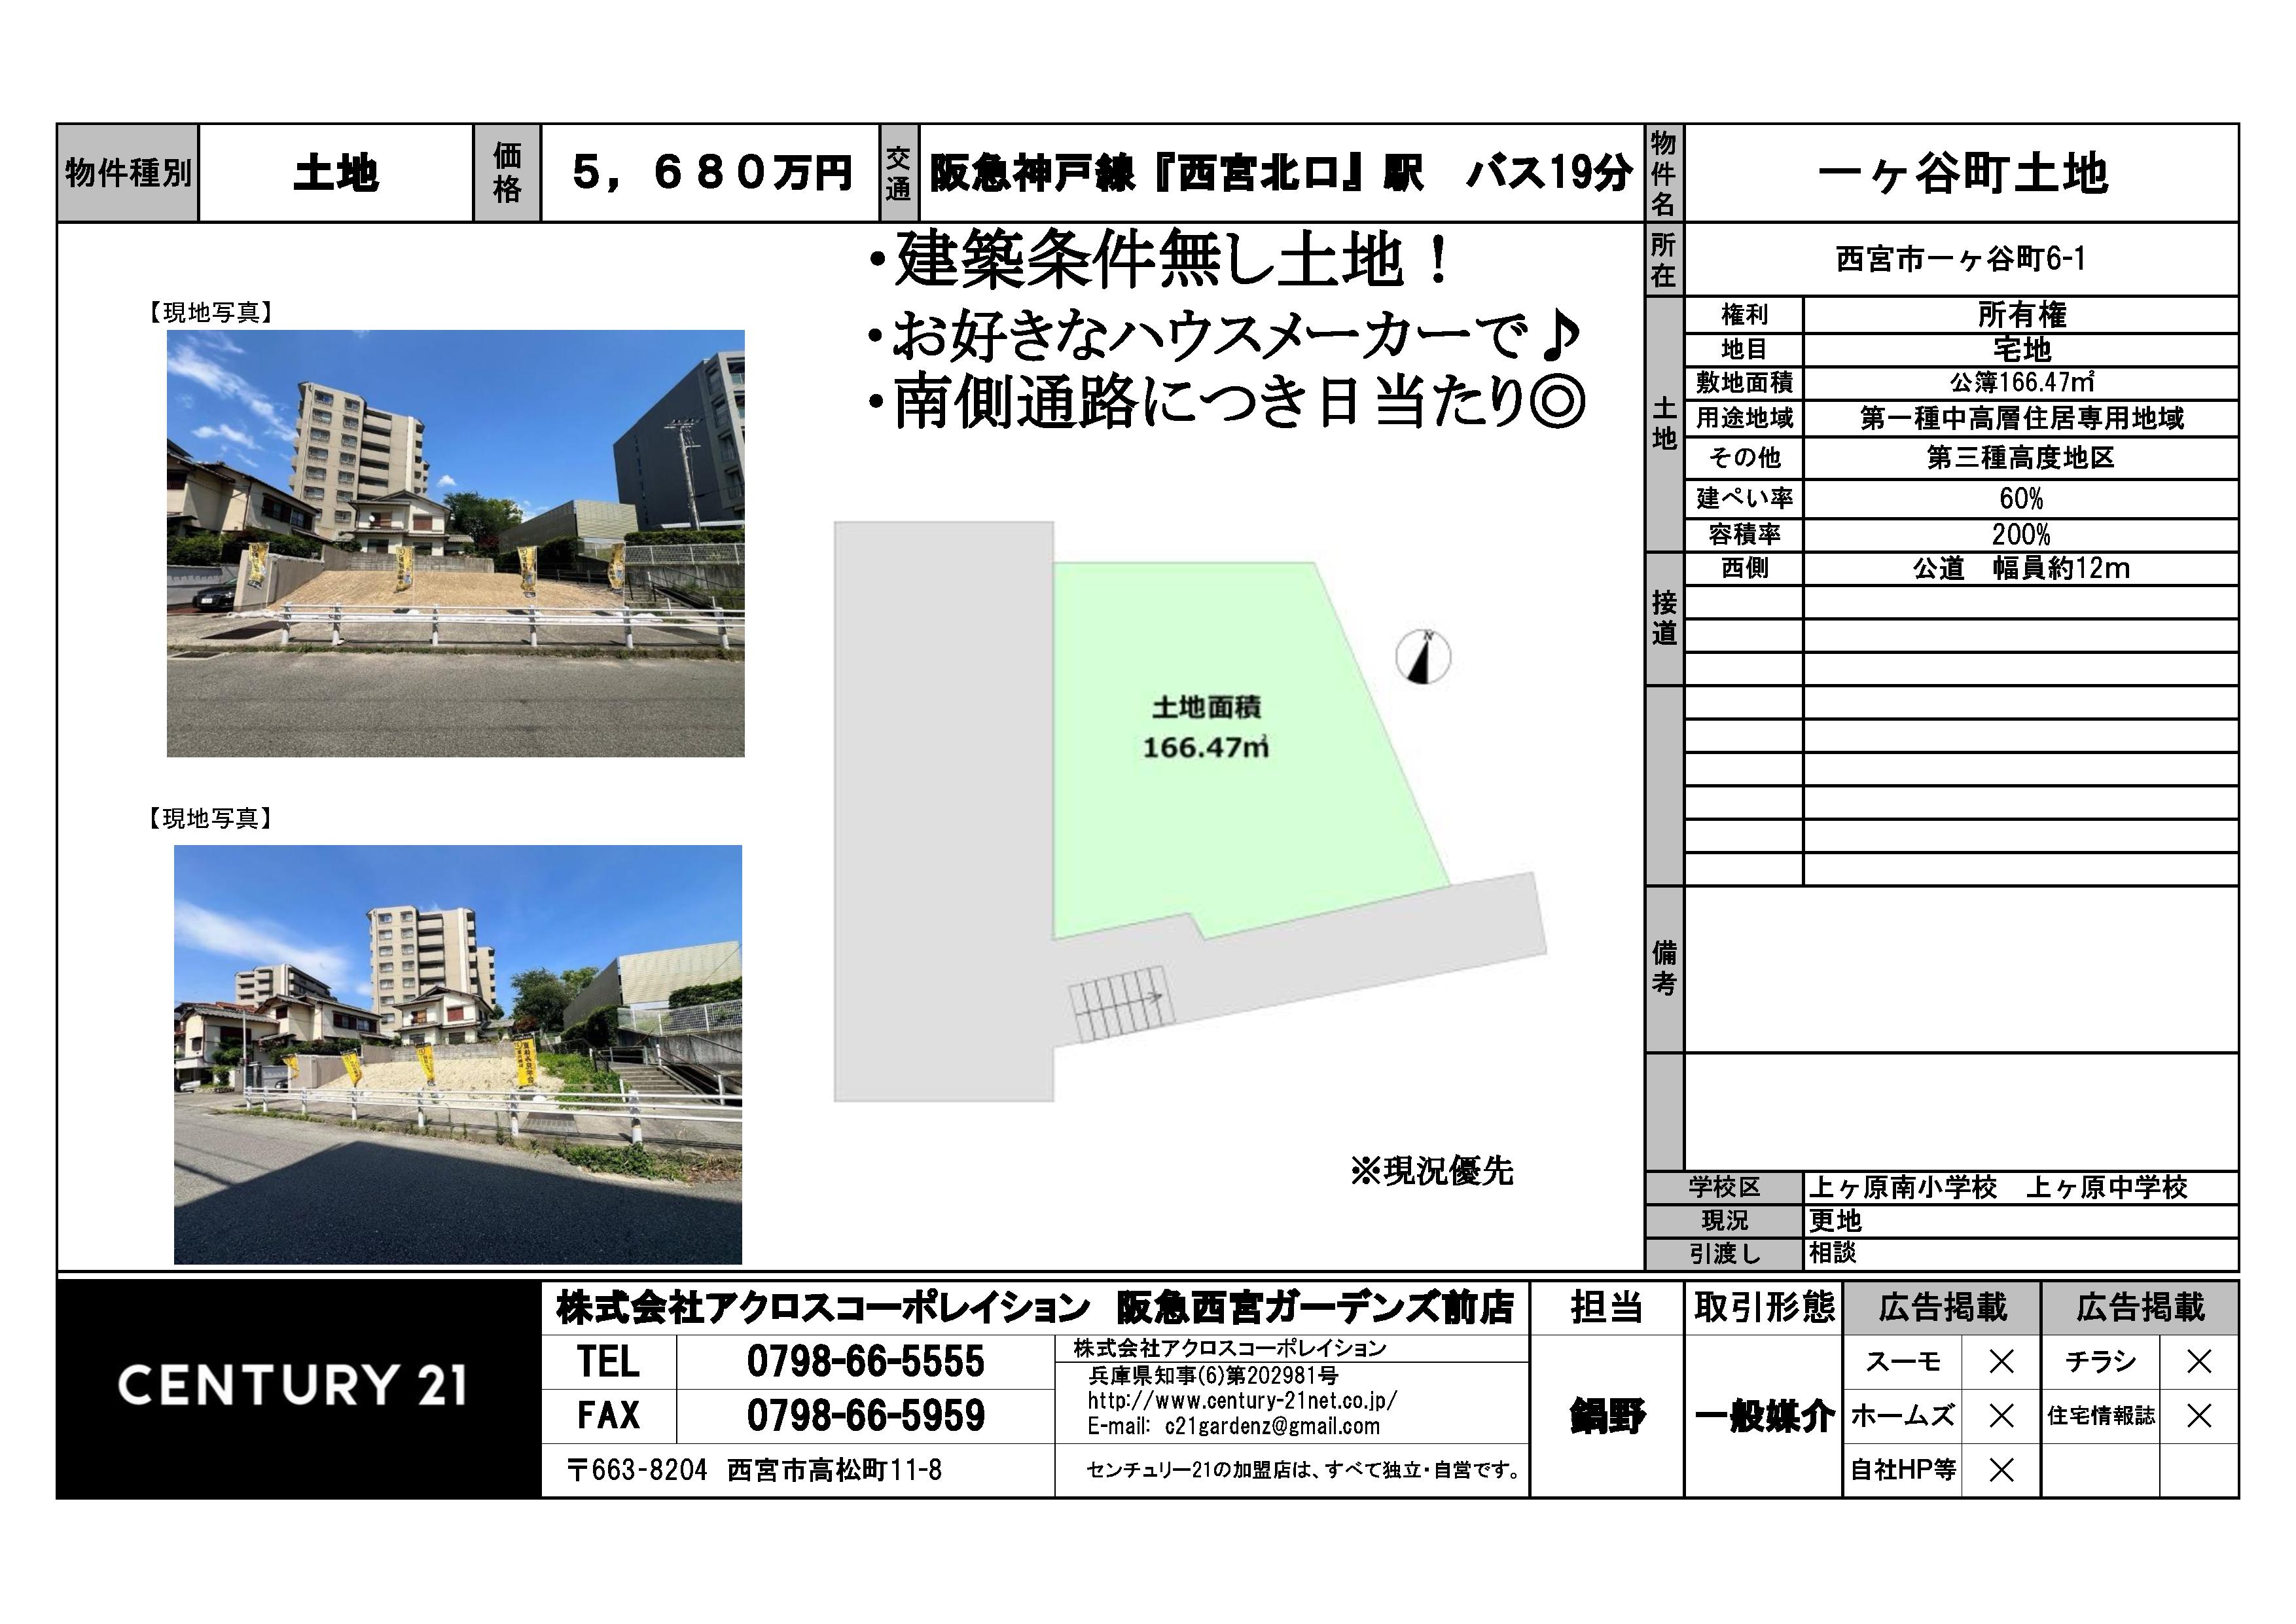
Task: Click the TEL number 0798-66-5555
Action: point(865,1362)
